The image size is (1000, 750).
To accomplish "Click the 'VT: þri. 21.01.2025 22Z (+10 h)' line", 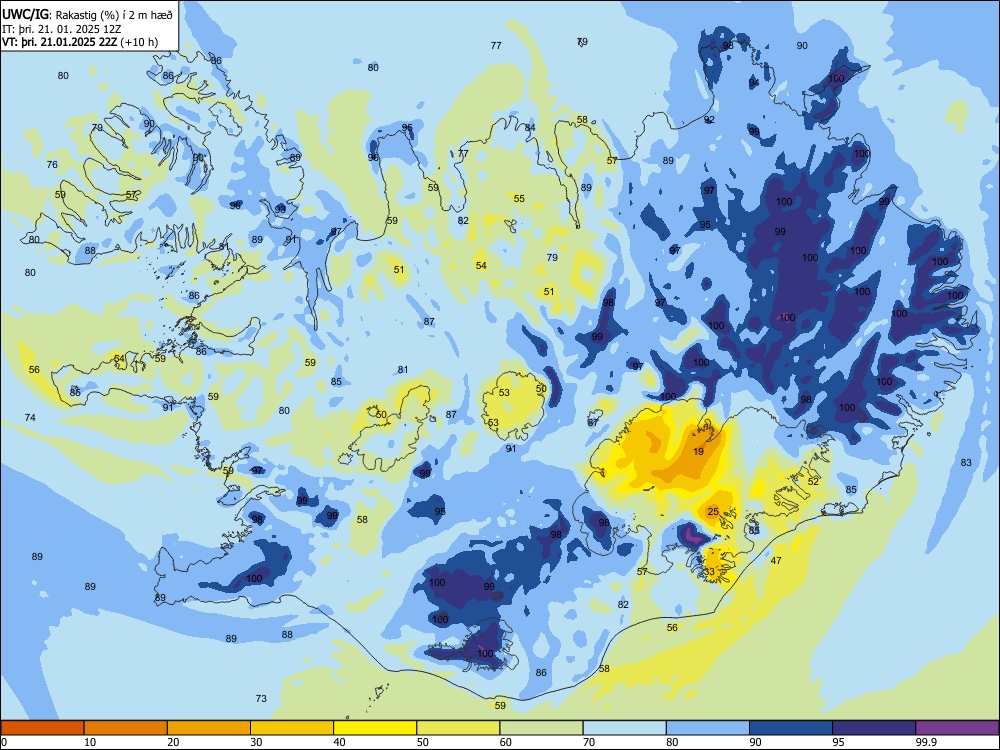I will coord(80,42).
